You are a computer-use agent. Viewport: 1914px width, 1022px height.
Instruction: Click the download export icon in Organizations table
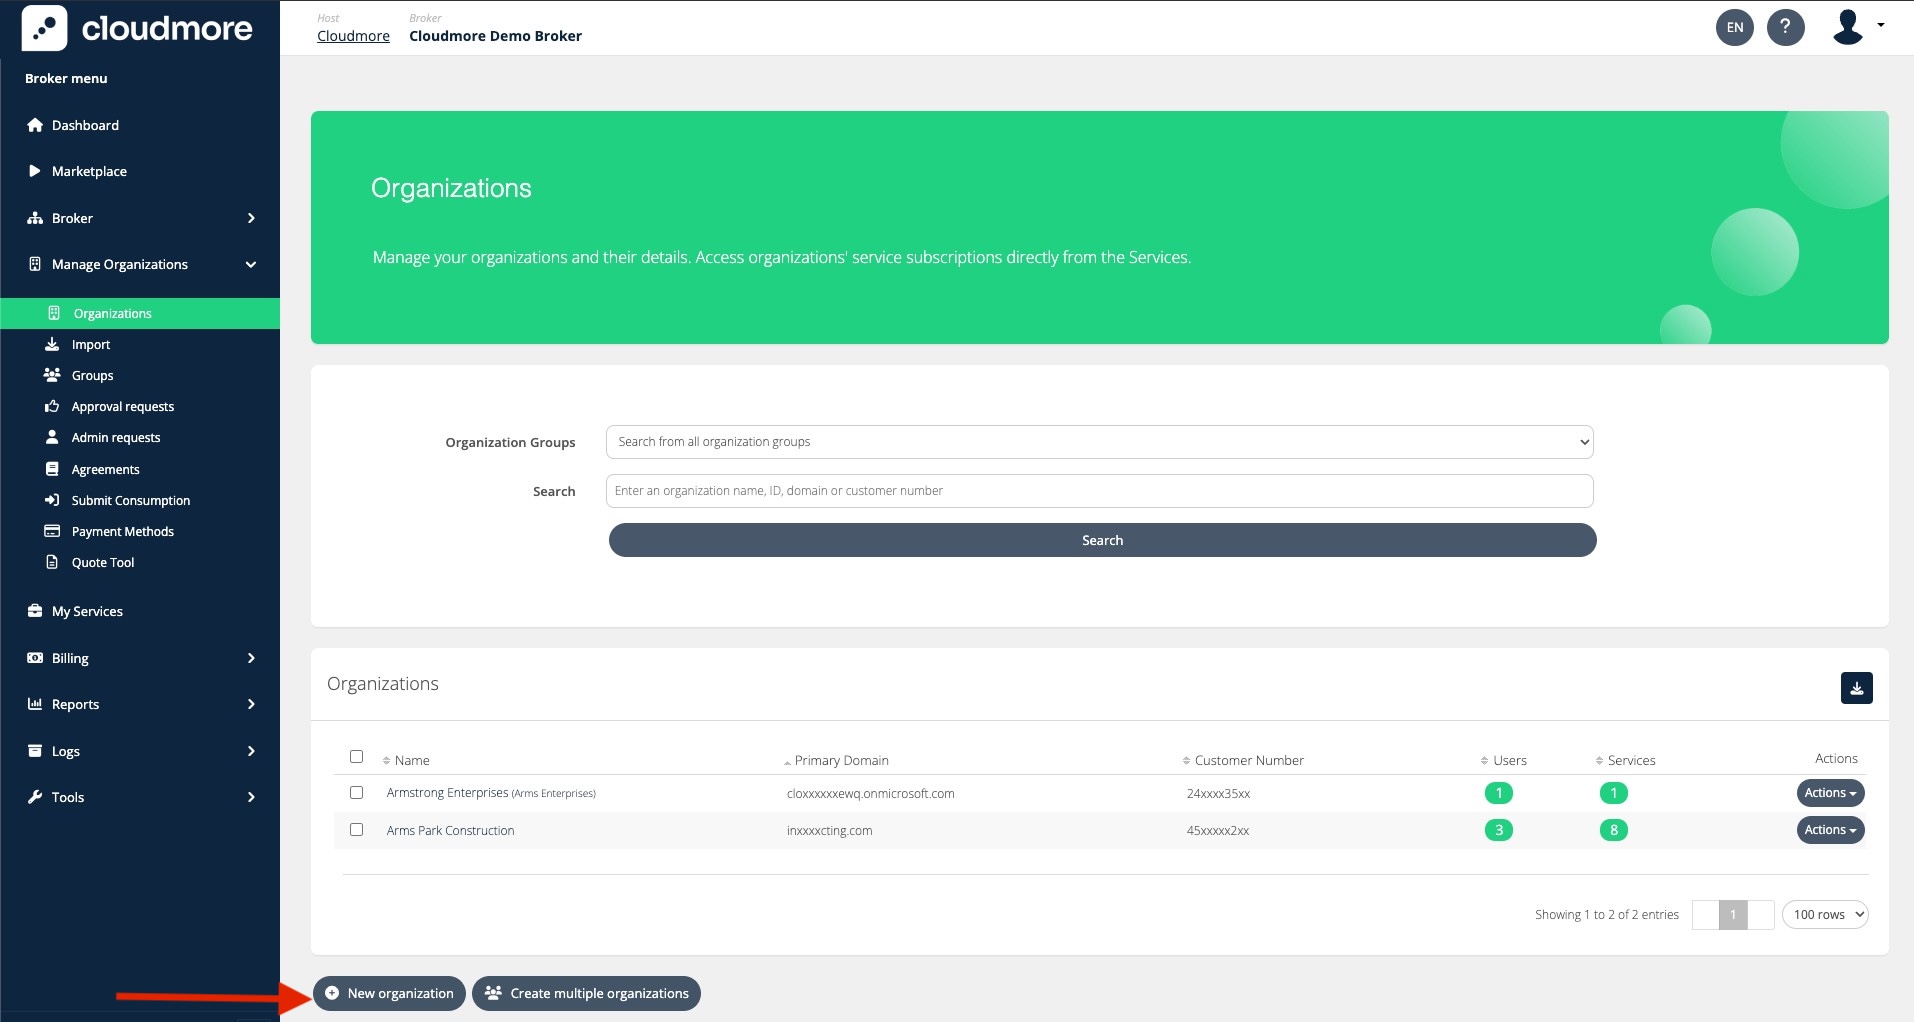pyautogui.click(x=1856, y=688)
